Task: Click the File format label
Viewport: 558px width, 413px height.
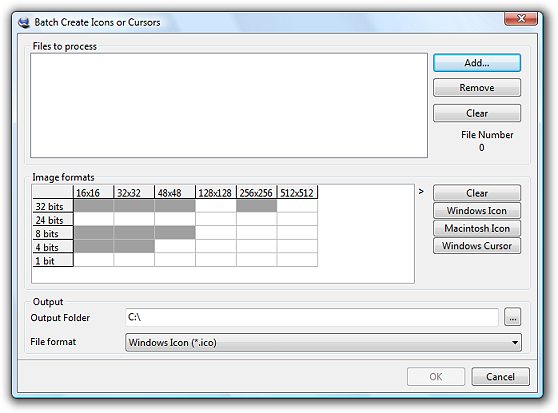Action: tap(53, 342)
